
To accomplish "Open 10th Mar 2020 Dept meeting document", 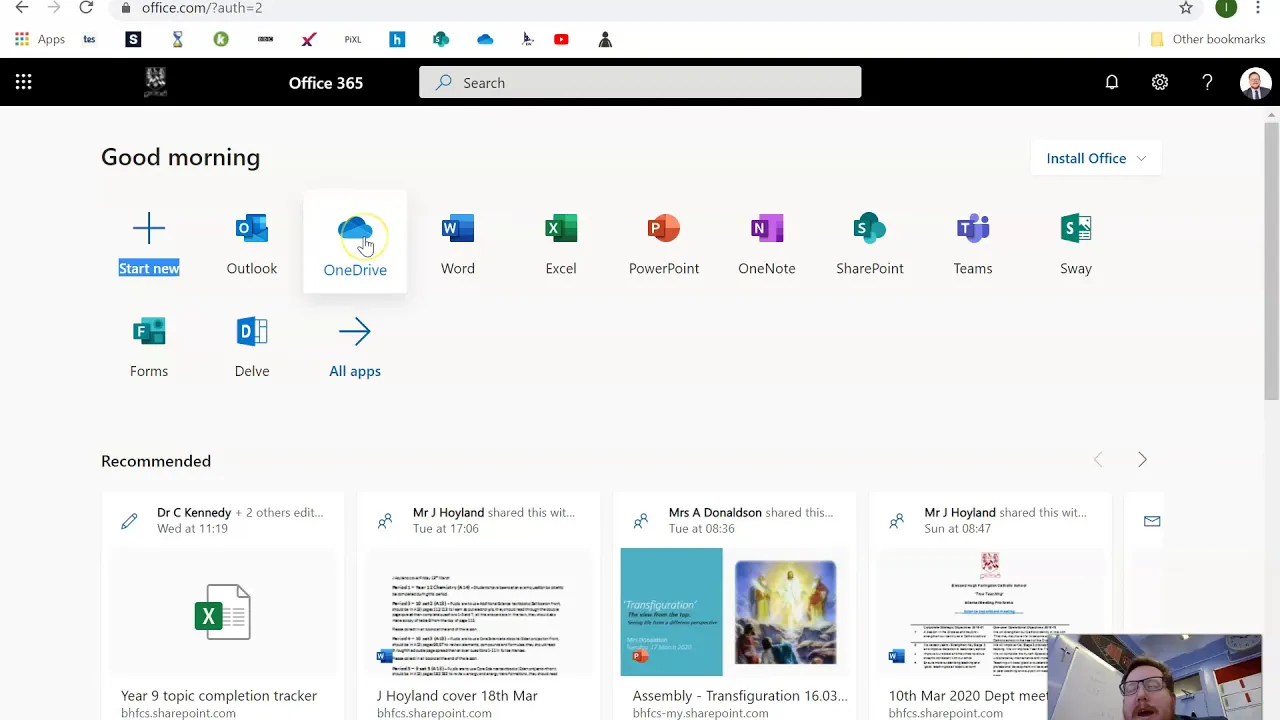I will coord(990,606).
